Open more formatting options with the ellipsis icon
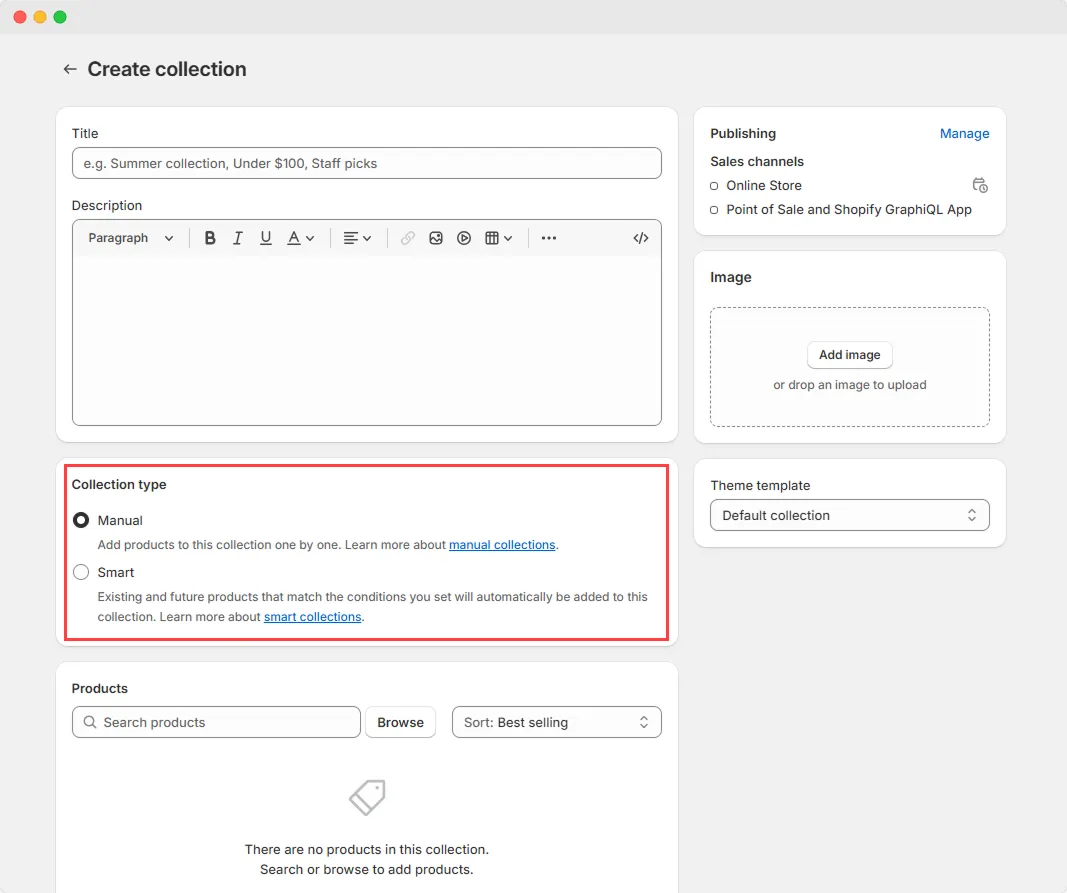 pos(548,237)
